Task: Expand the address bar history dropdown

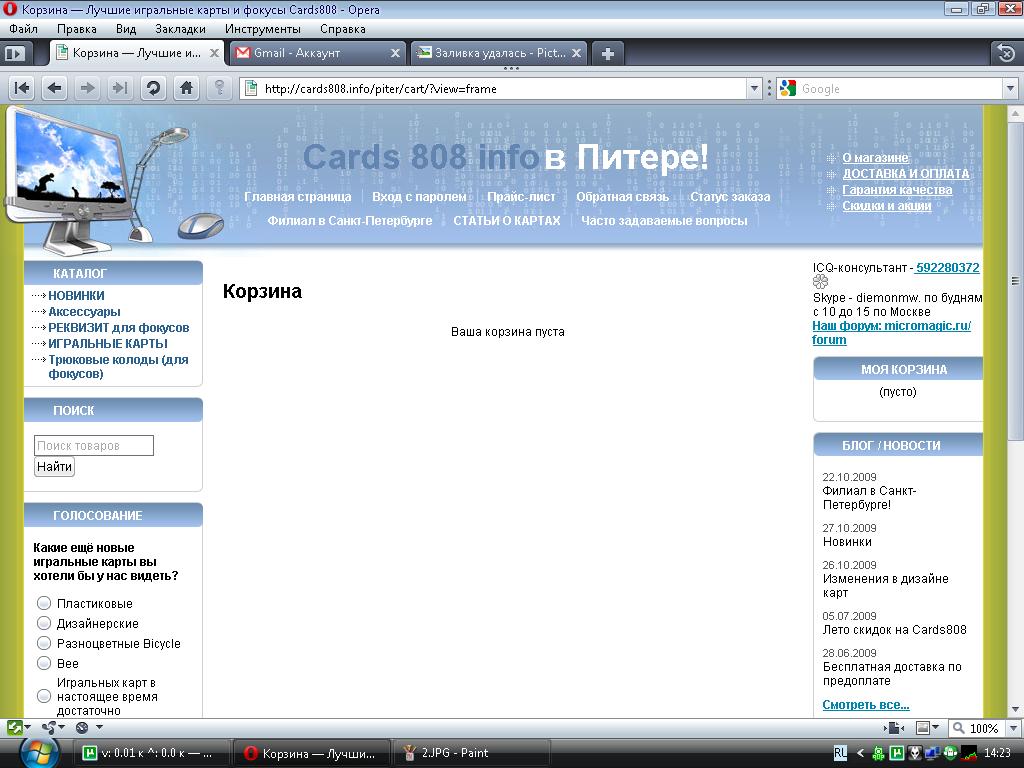Action: tap(754, 88)
